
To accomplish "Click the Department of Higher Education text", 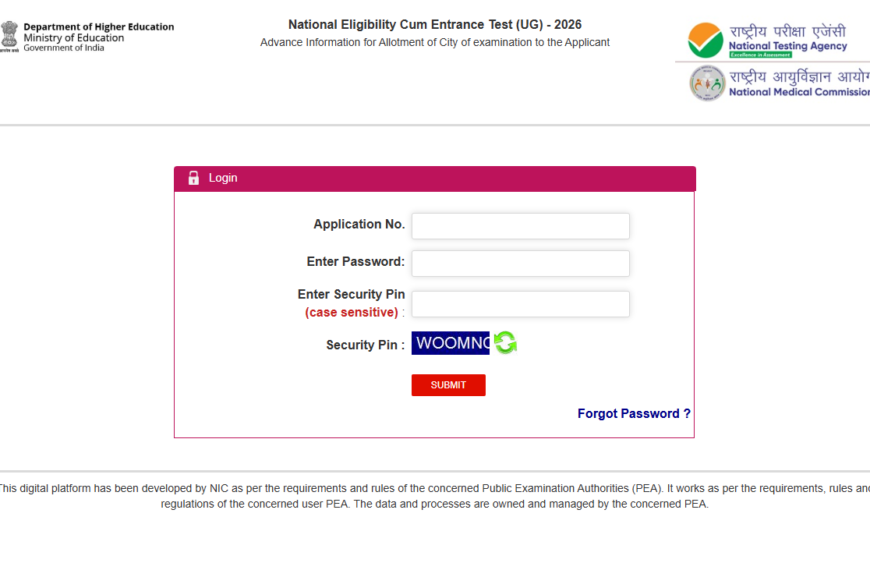I will tap(98, 27).
